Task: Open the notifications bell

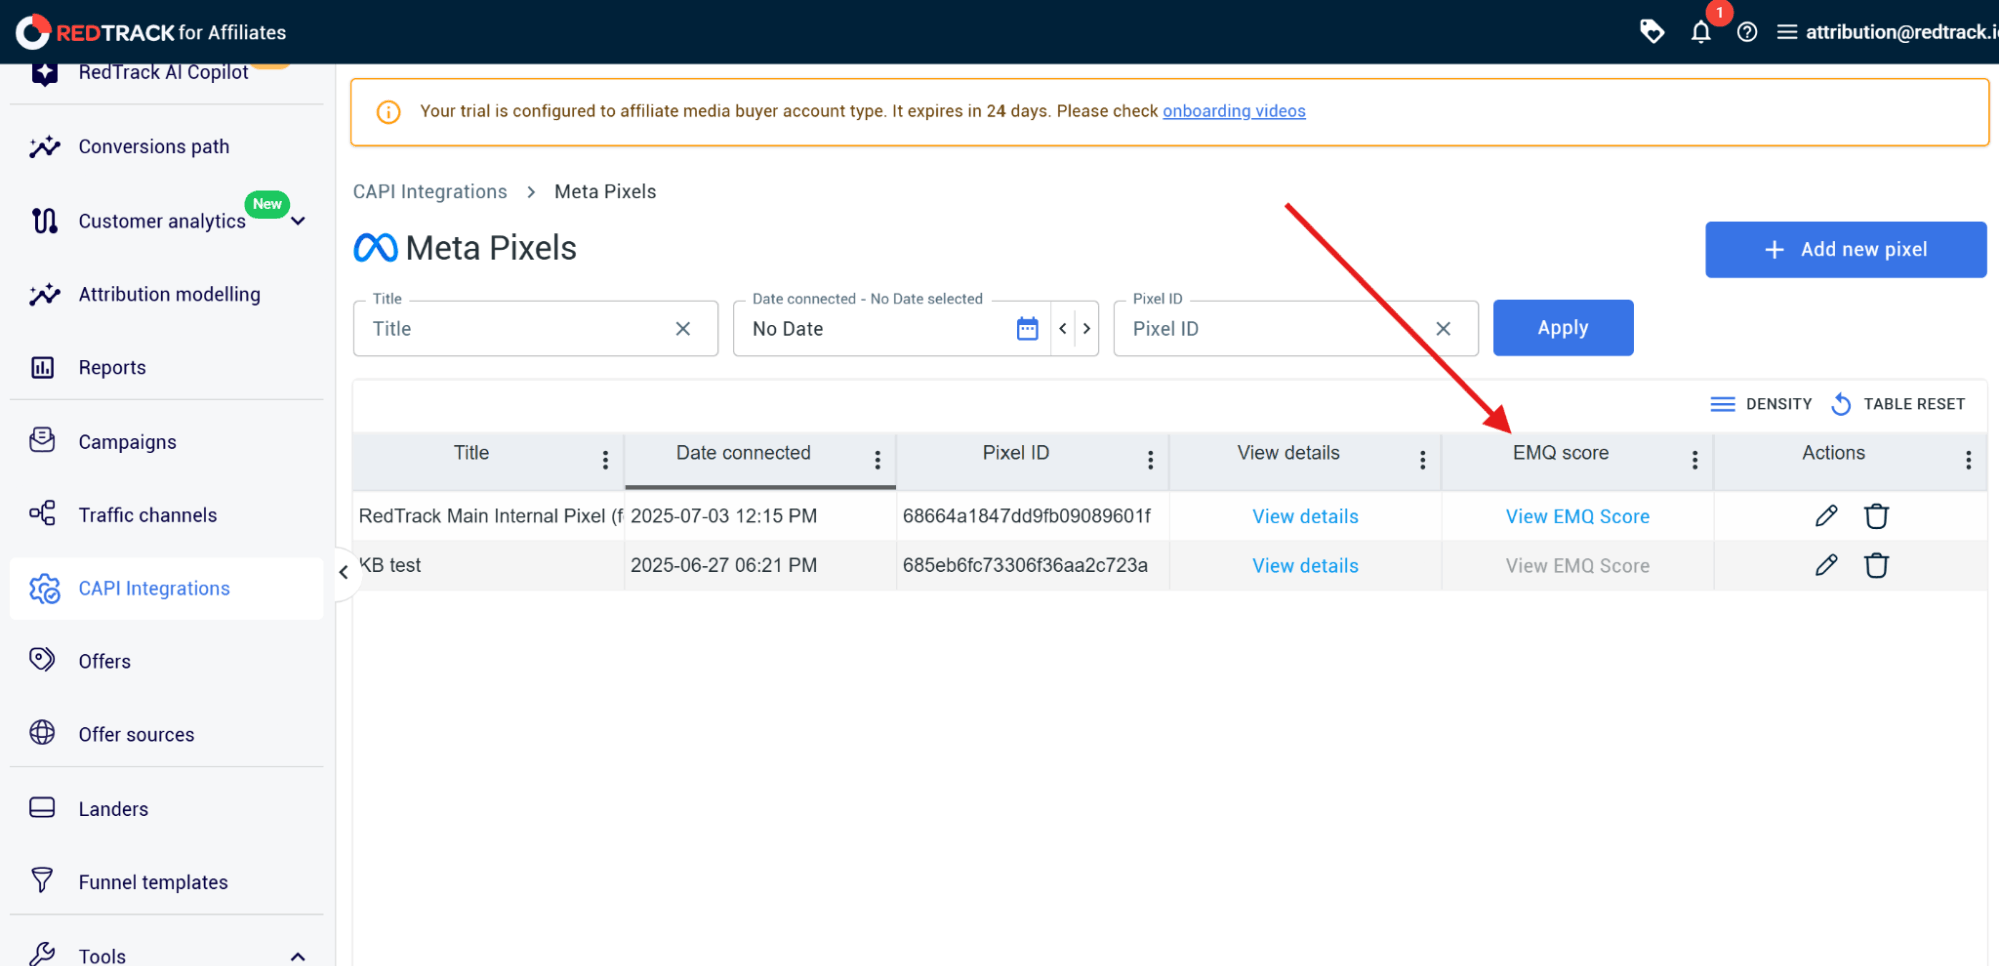Action: coord(1700,32)
